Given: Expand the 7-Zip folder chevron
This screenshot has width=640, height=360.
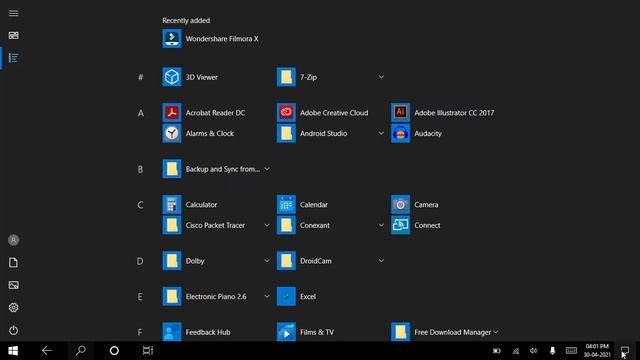Looking at the screenshot, I should [x=381, y=77].
